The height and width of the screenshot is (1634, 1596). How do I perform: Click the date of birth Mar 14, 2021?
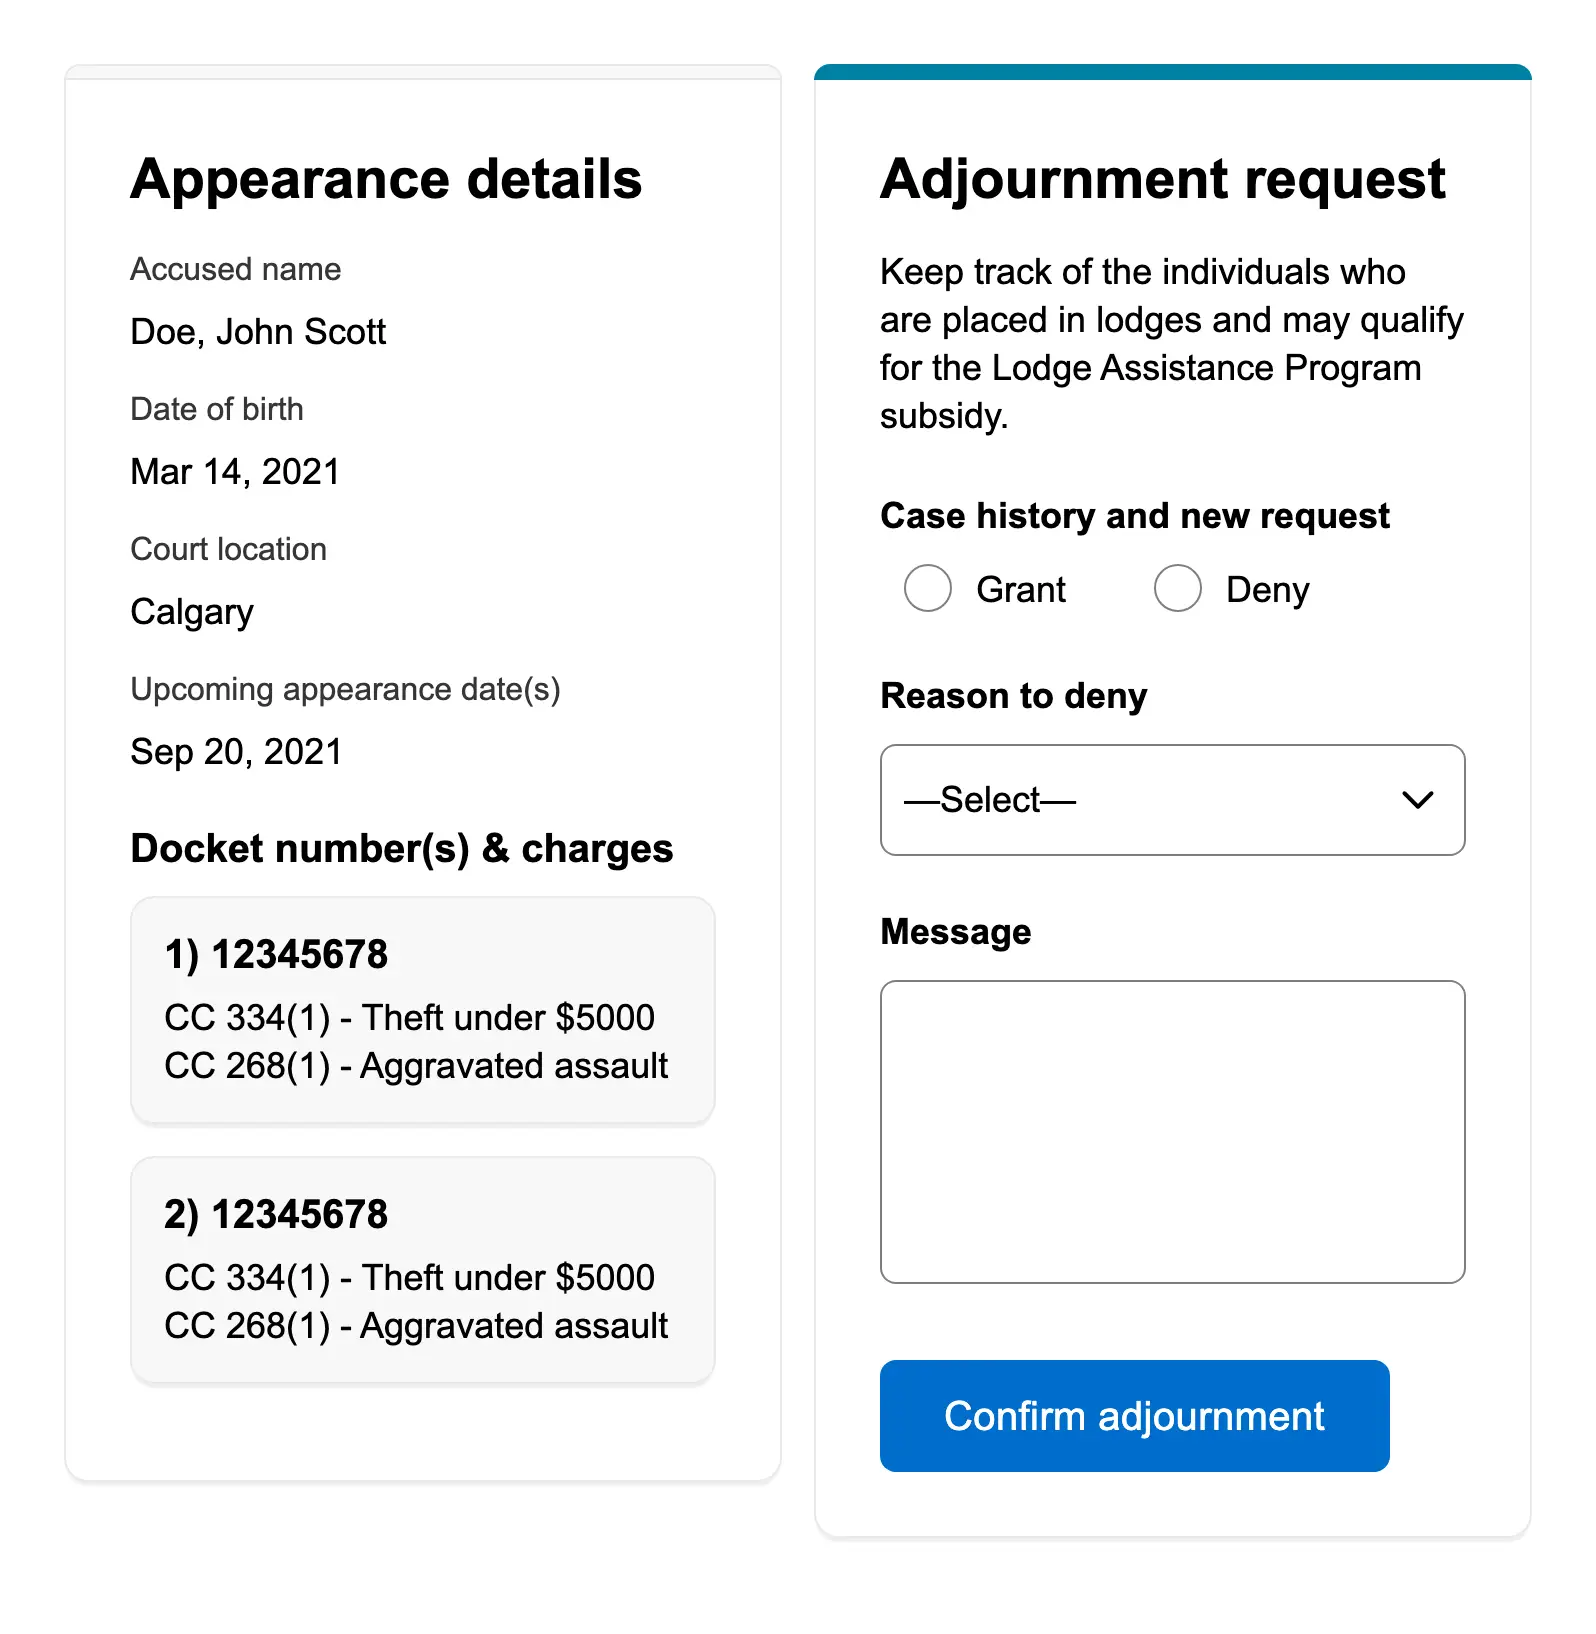[x=235, y=472]
